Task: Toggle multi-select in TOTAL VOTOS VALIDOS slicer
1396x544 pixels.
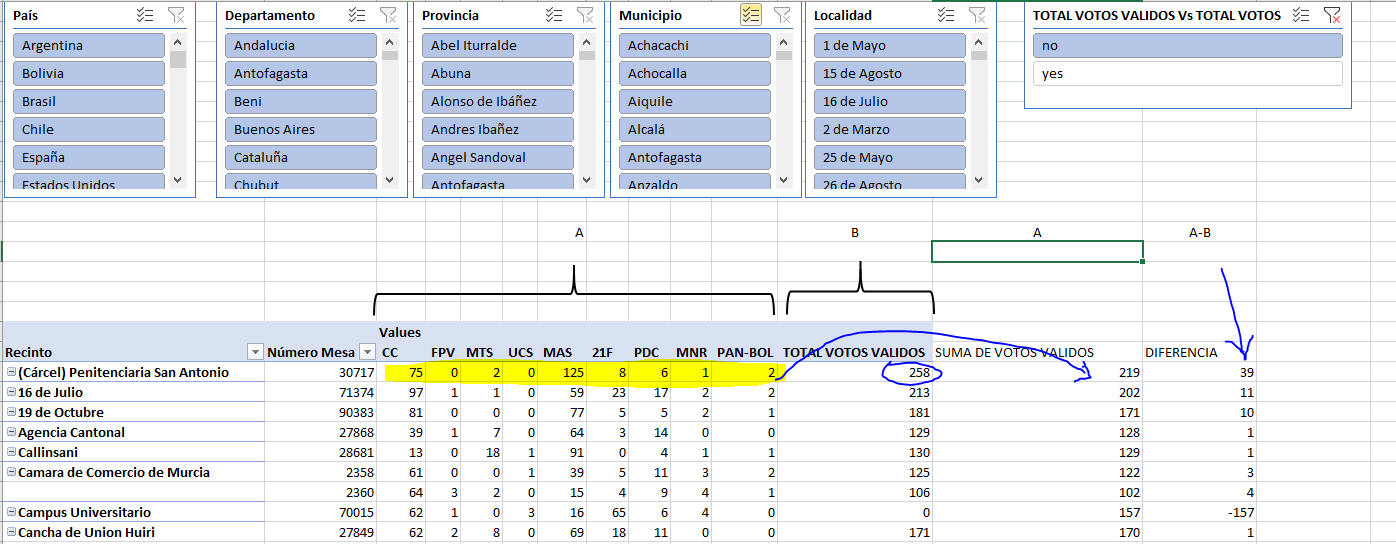Action: 1300,15
